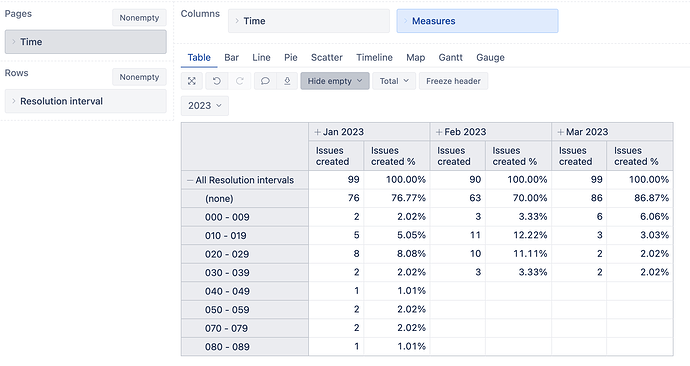
Task: Click the Issues created header under Feb 2023
Action: tap(458, 156)
